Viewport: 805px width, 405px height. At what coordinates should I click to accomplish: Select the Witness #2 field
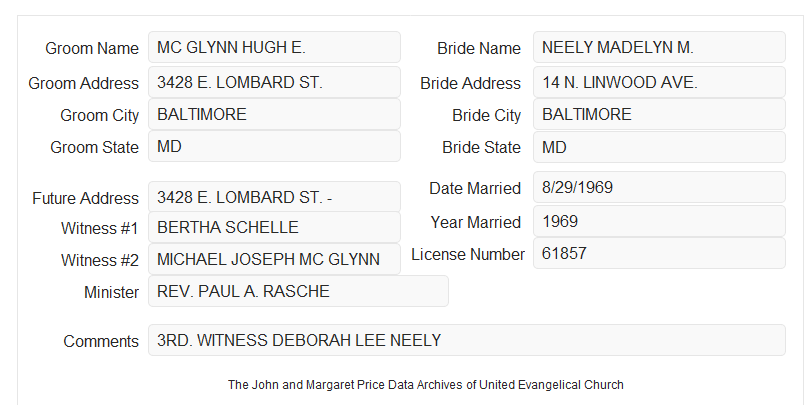pos(274,259)
